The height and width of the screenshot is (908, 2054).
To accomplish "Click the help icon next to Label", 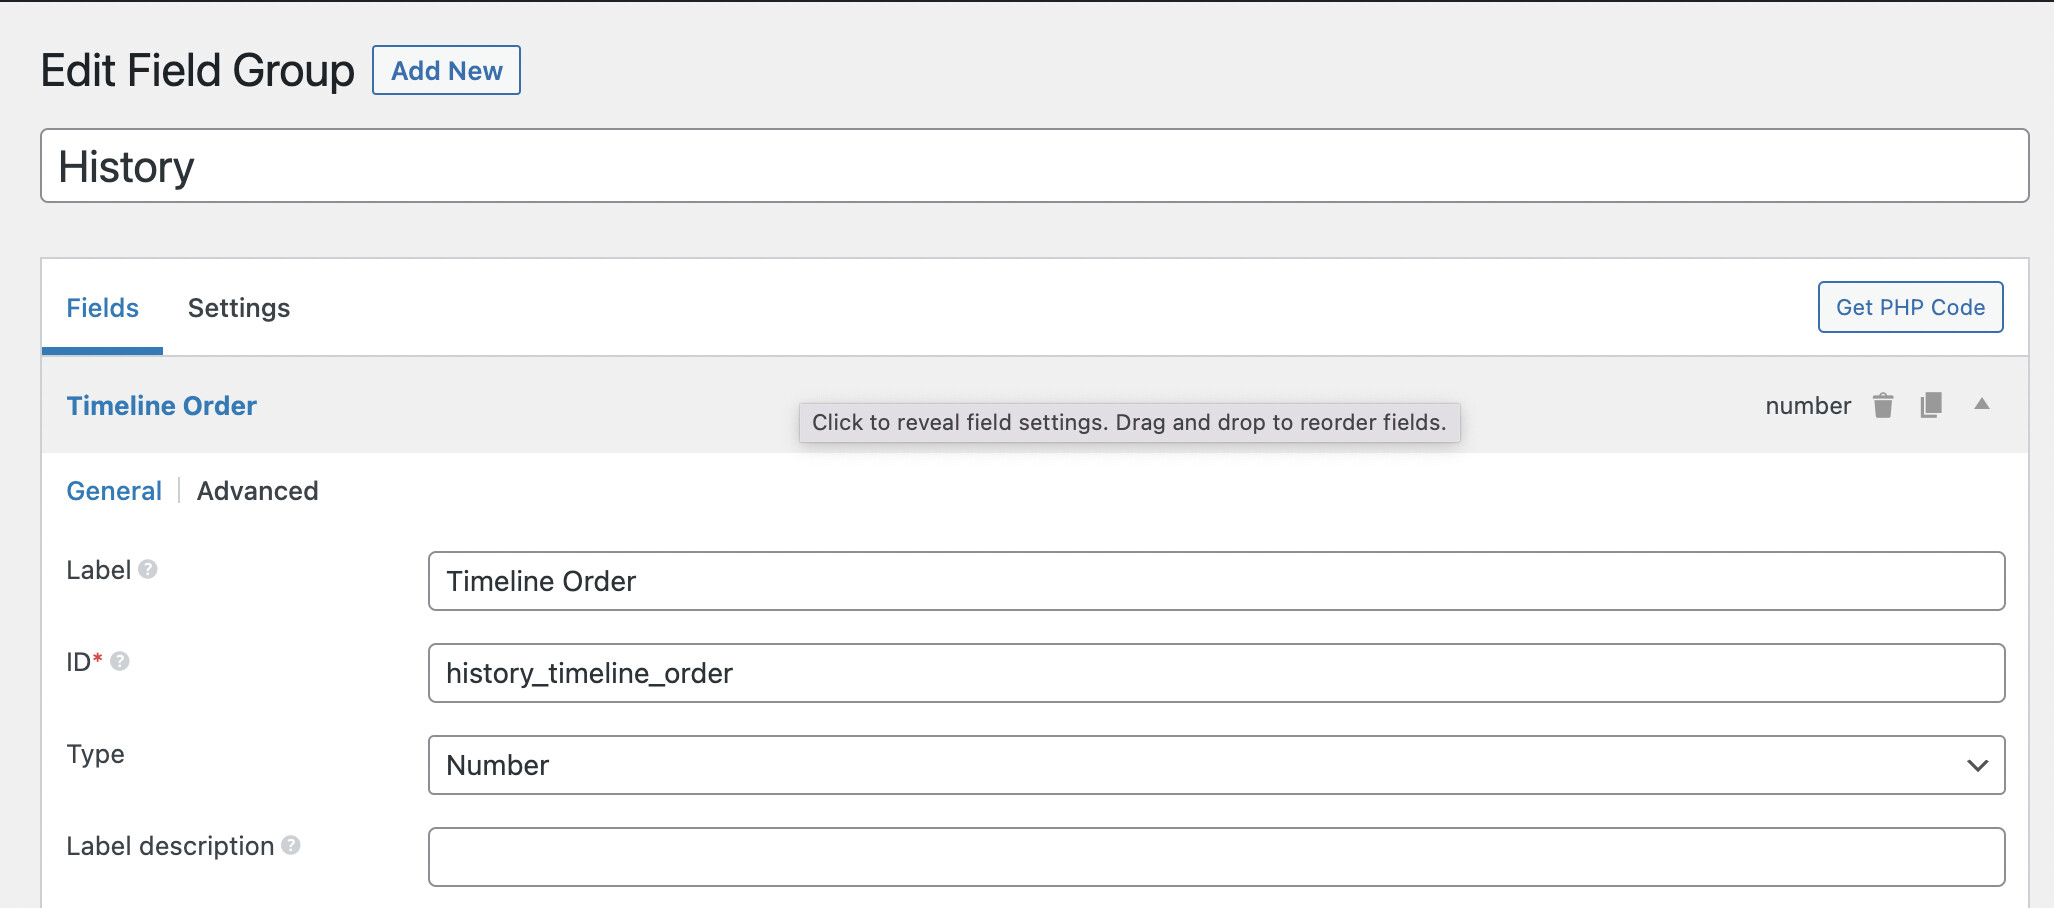I will [148, 569].
